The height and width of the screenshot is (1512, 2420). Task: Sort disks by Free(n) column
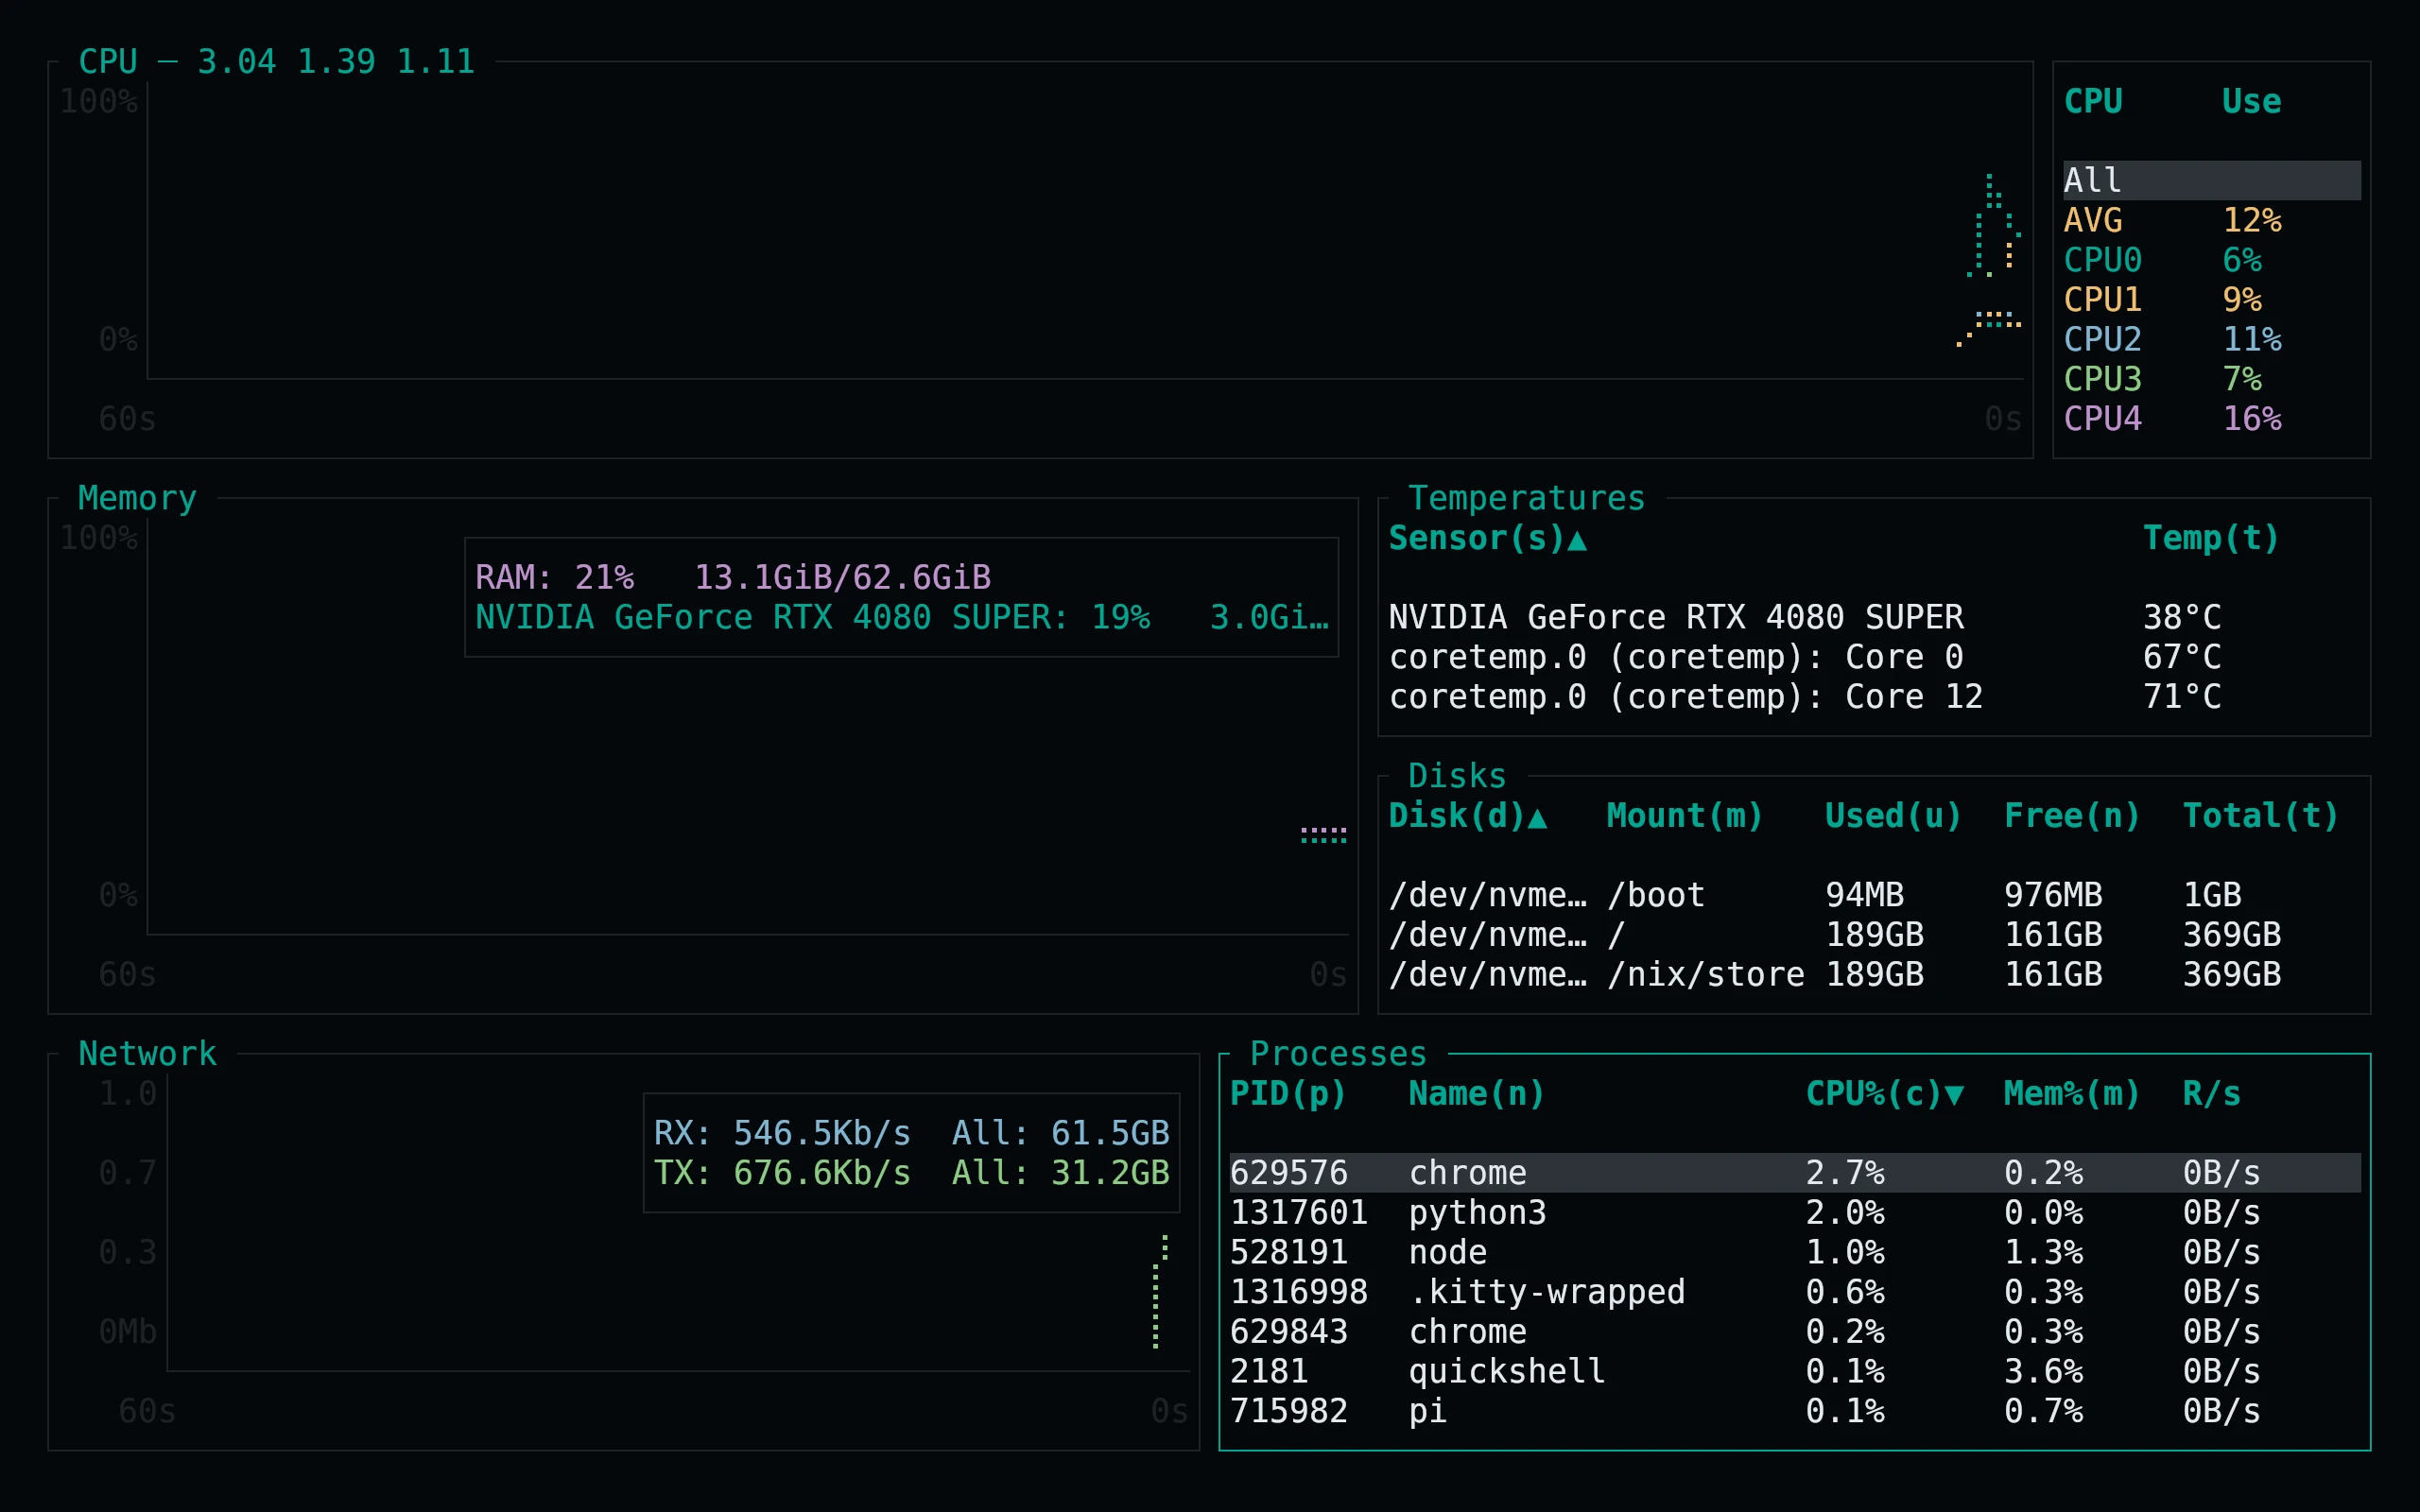click(2072, 816)
